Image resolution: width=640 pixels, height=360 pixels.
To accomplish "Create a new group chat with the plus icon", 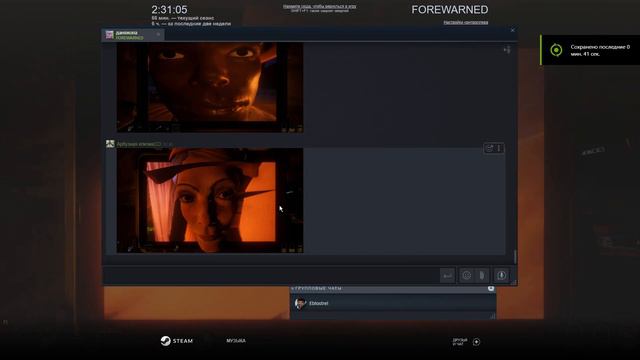I will [x=491, y=288].
